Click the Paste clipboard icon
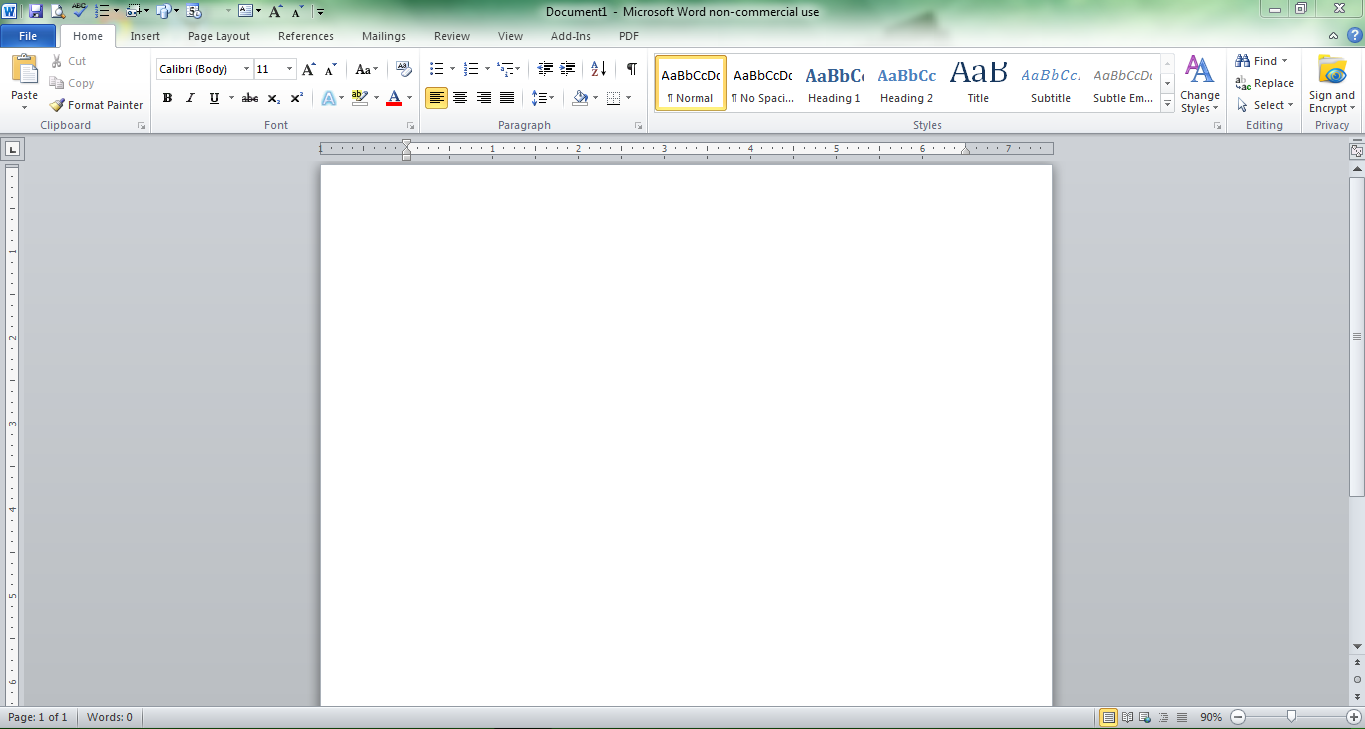Image resolution: width=1365 pixels, height=729 pixels. (x=24, y=70)
